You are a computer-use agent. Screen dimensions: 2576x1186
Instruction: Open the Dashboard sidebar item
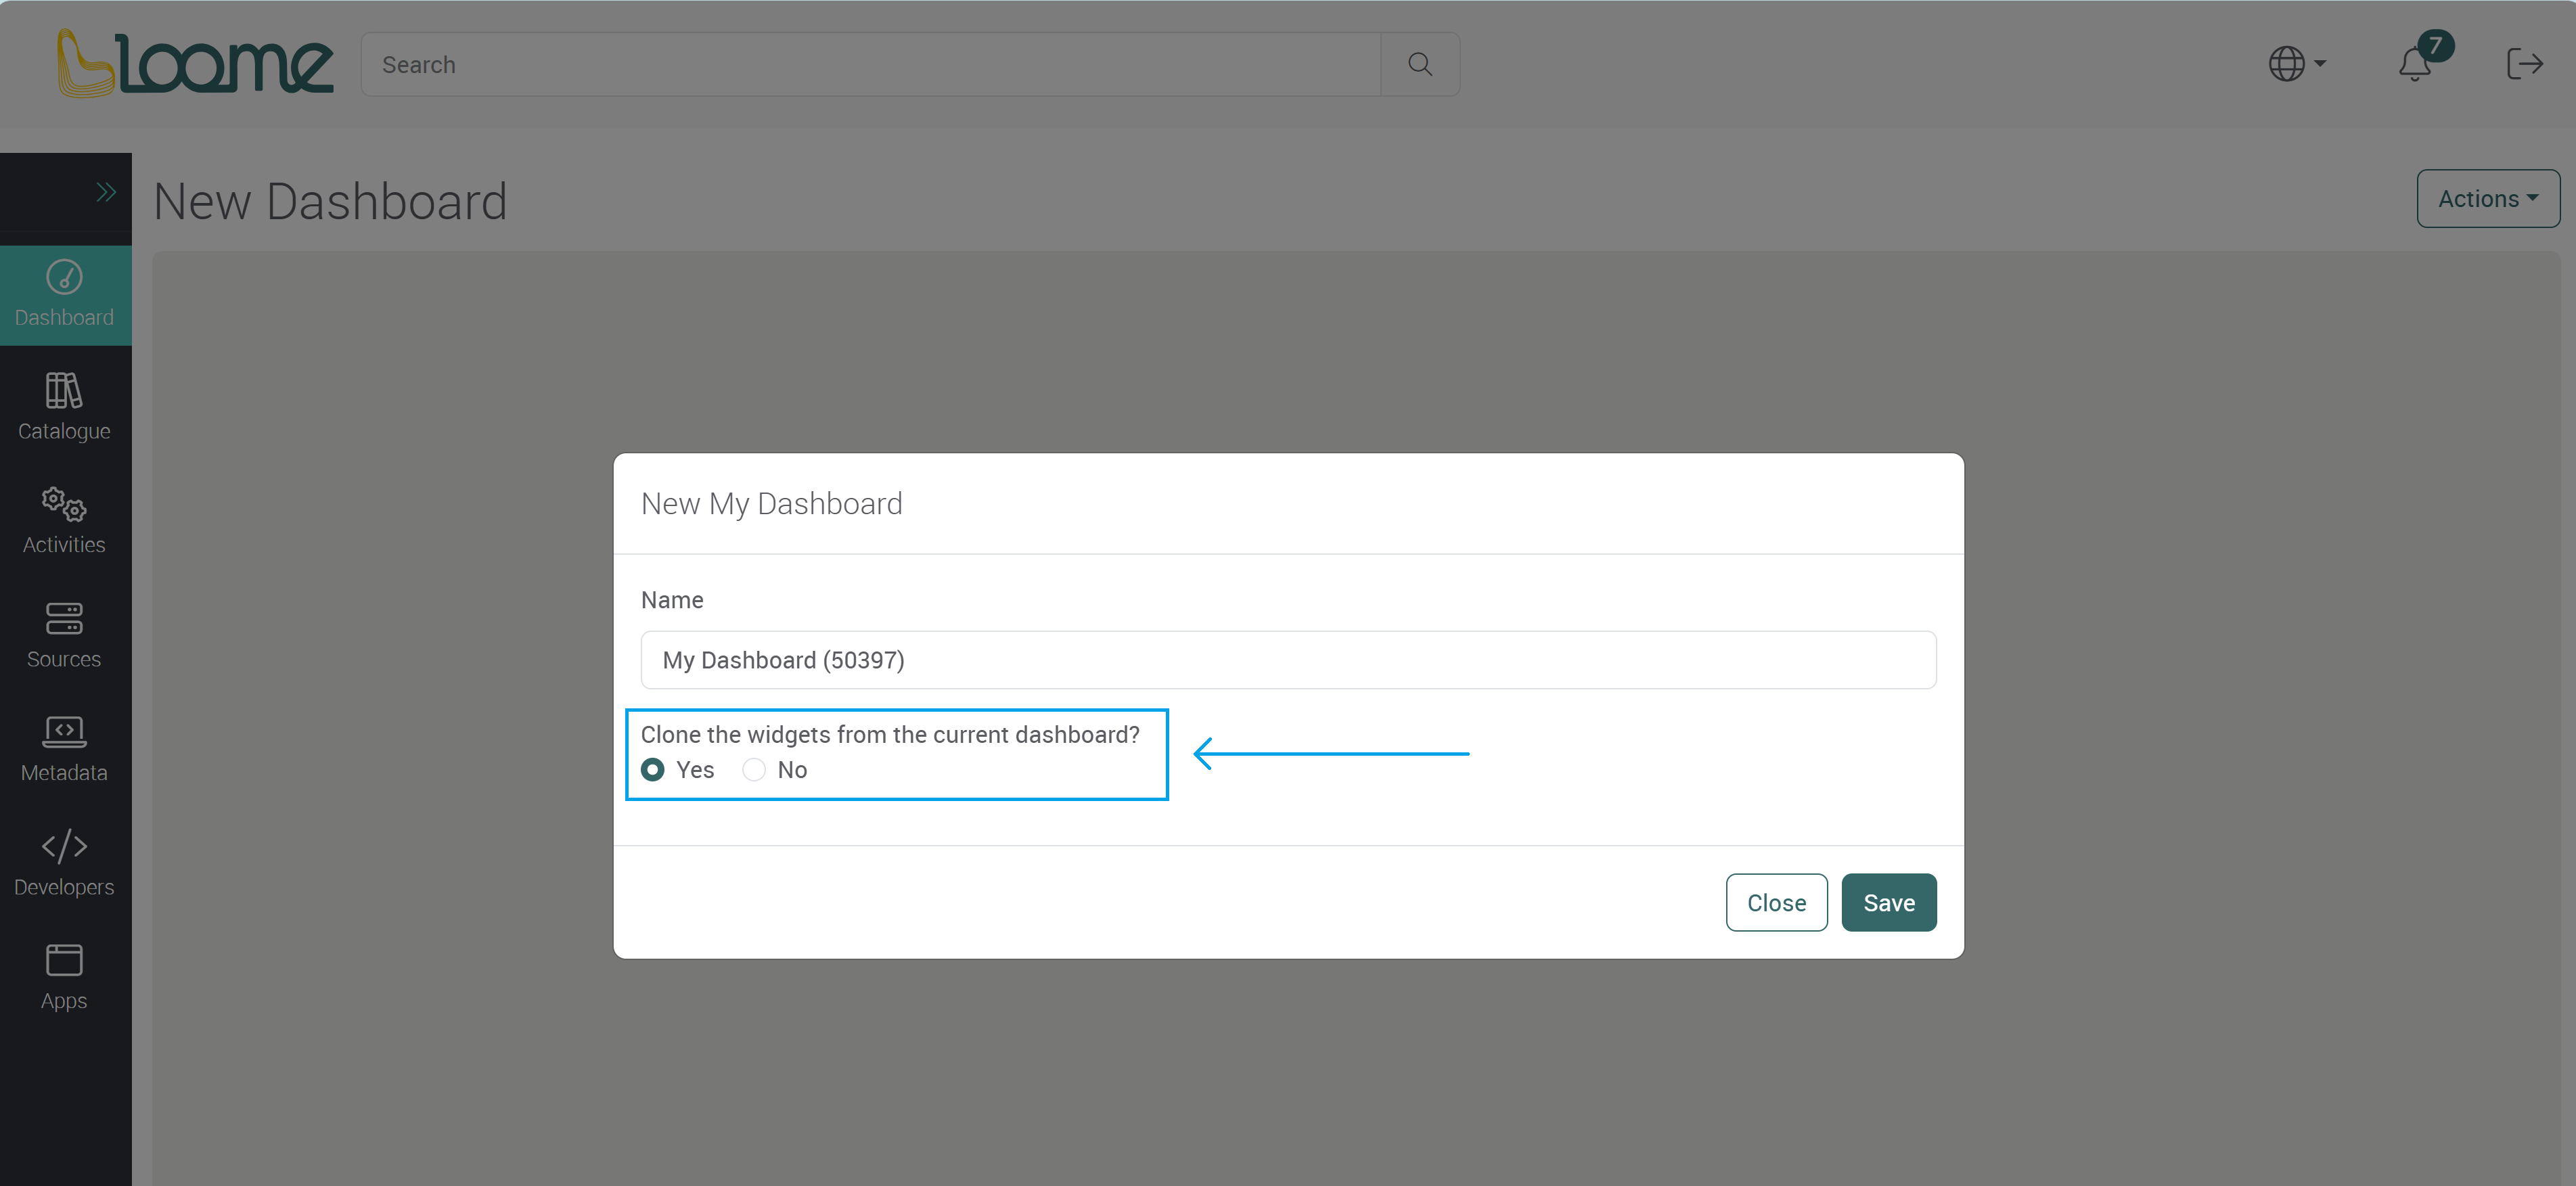click(x=65, y=295)
